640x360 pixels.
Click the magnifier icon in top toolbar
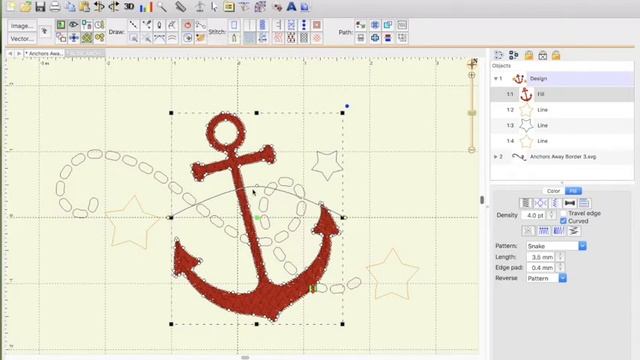tap(162, 7)
